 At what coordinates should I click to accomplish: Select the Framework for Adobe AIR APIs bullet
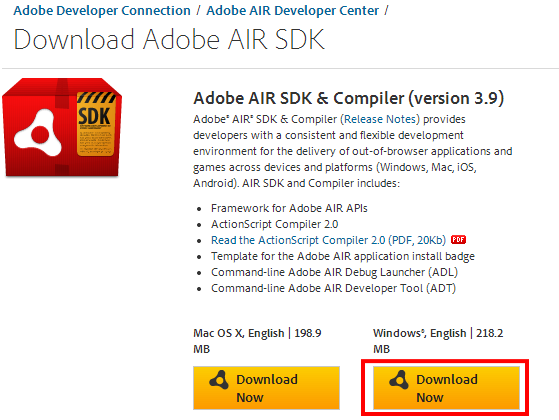(289, 208)
